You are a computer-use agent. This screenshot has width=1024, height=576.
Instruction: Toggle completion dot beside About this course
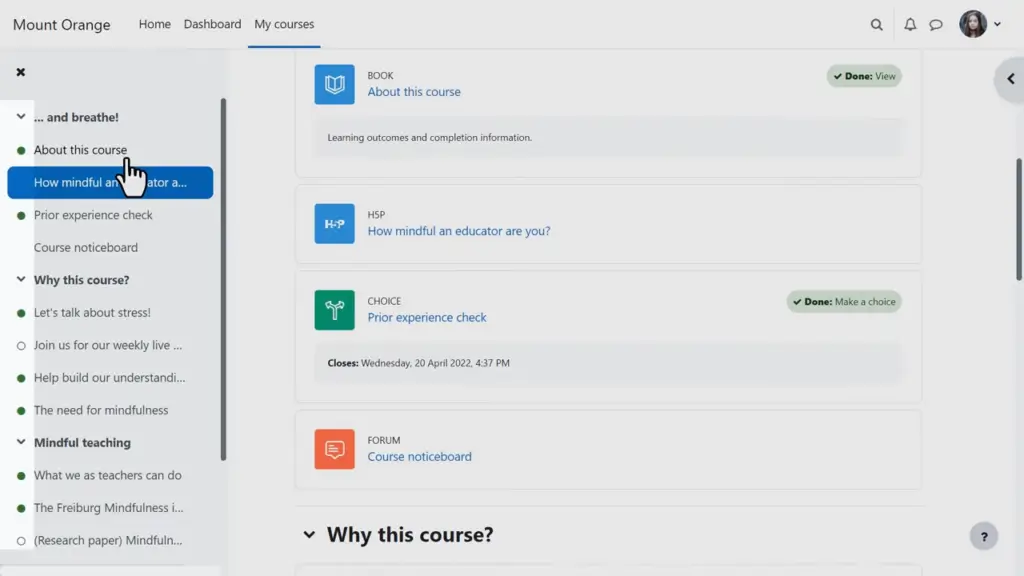[x=22, y=150]
